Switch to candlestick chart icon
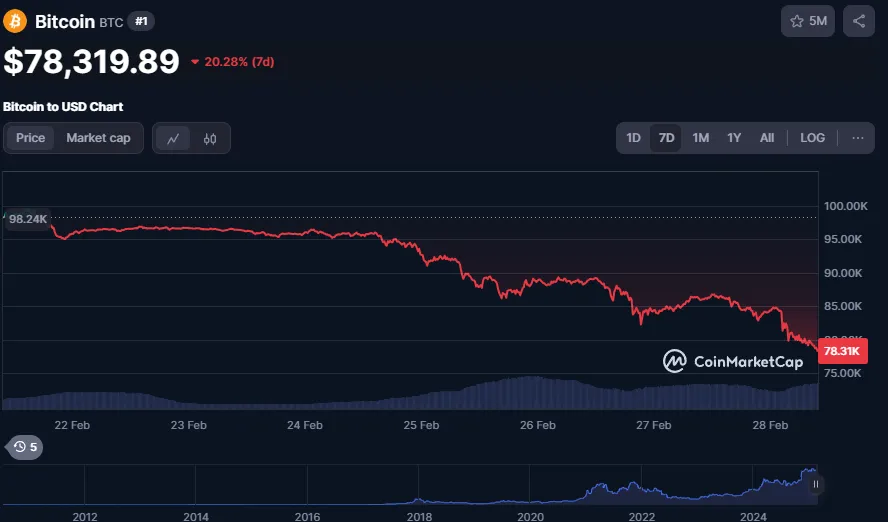The height and width of the screenshot is (522, 888). point(210,138)
